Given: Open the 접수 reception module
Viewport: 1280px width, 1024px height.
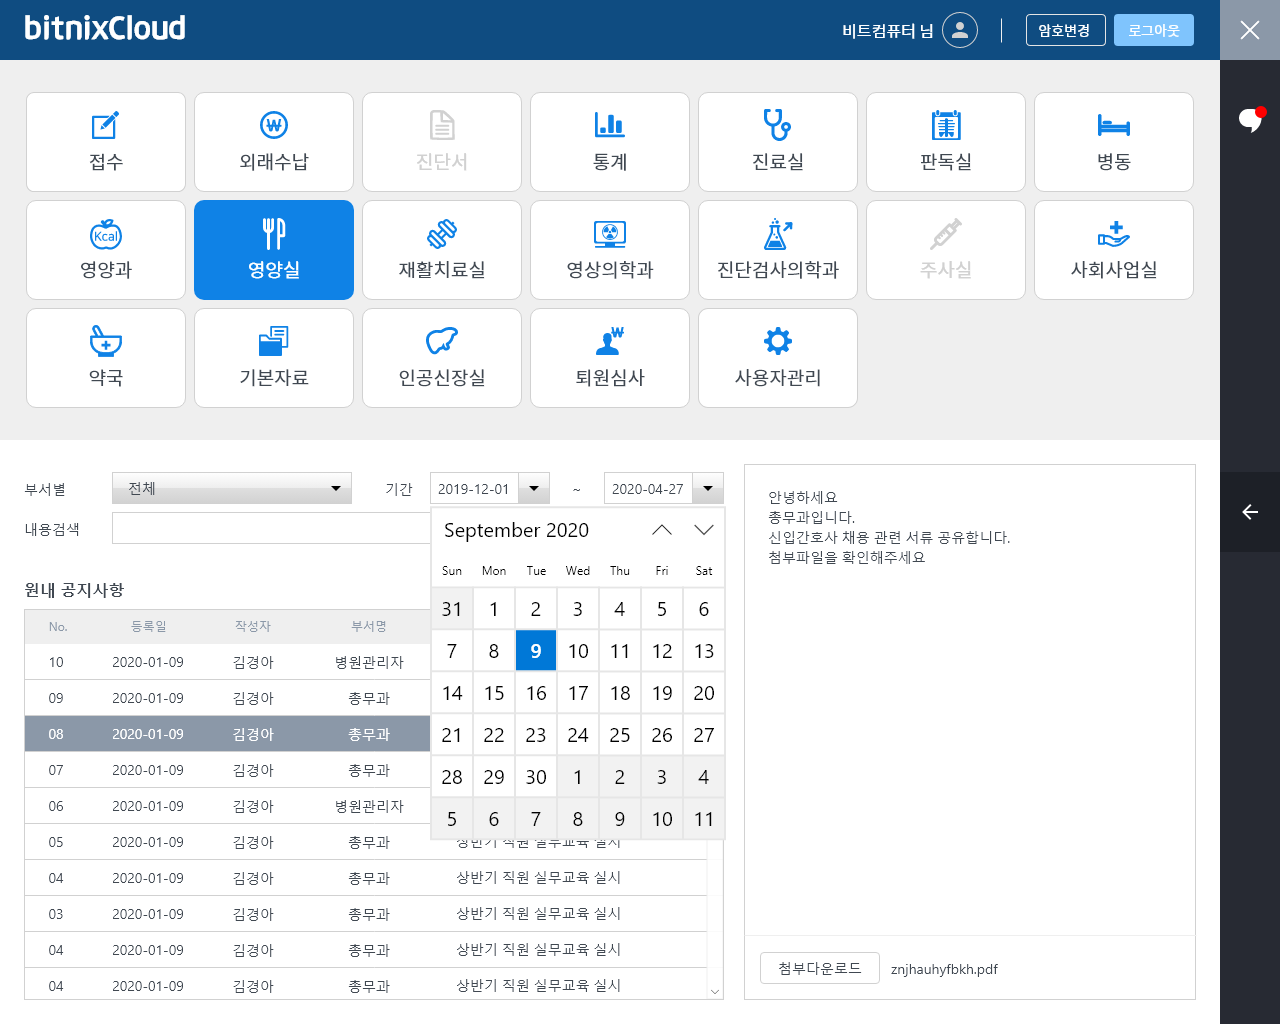Looking at the screenshot, I should [x=106, y=142].
